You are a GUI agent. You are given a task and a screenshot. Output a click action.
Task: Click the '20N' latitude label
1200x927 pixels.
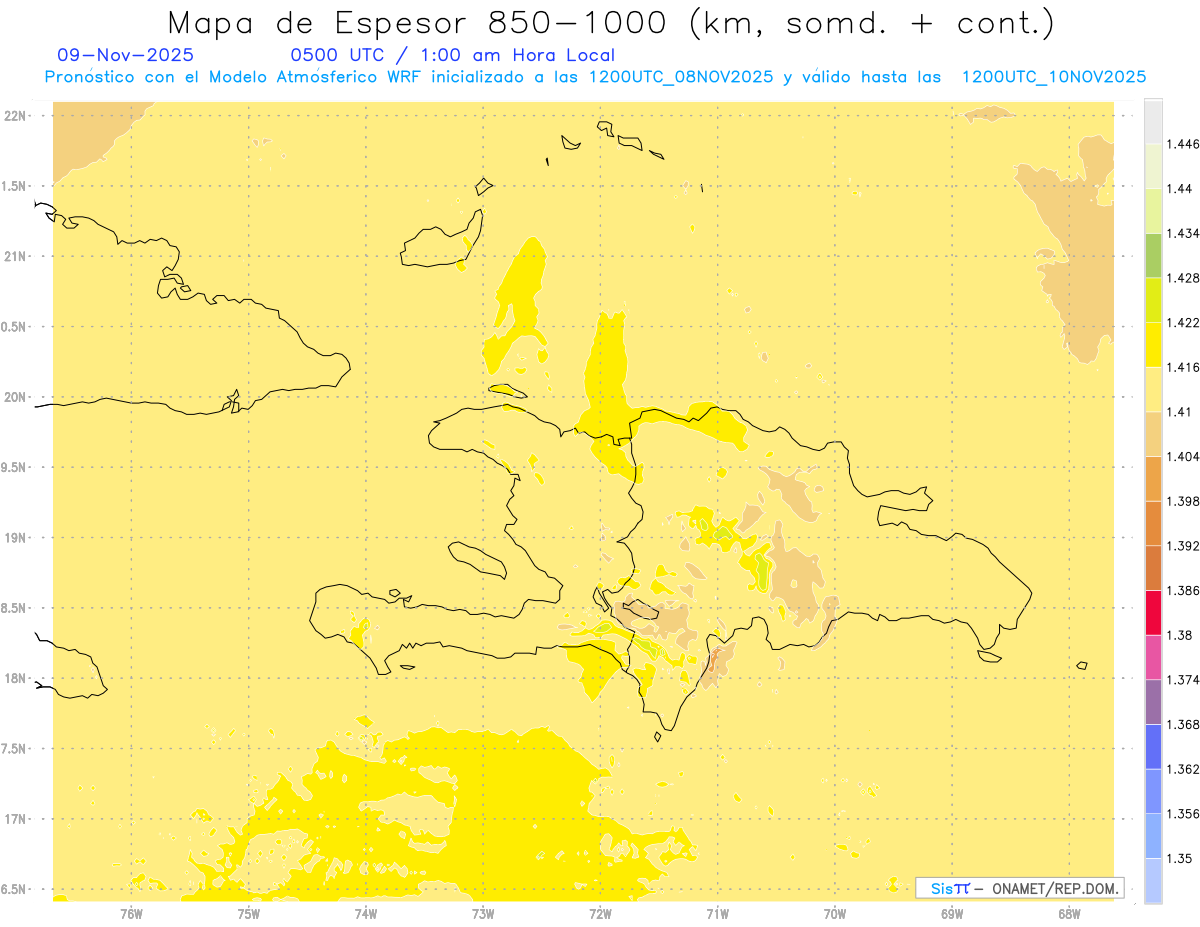click(14, 397)
